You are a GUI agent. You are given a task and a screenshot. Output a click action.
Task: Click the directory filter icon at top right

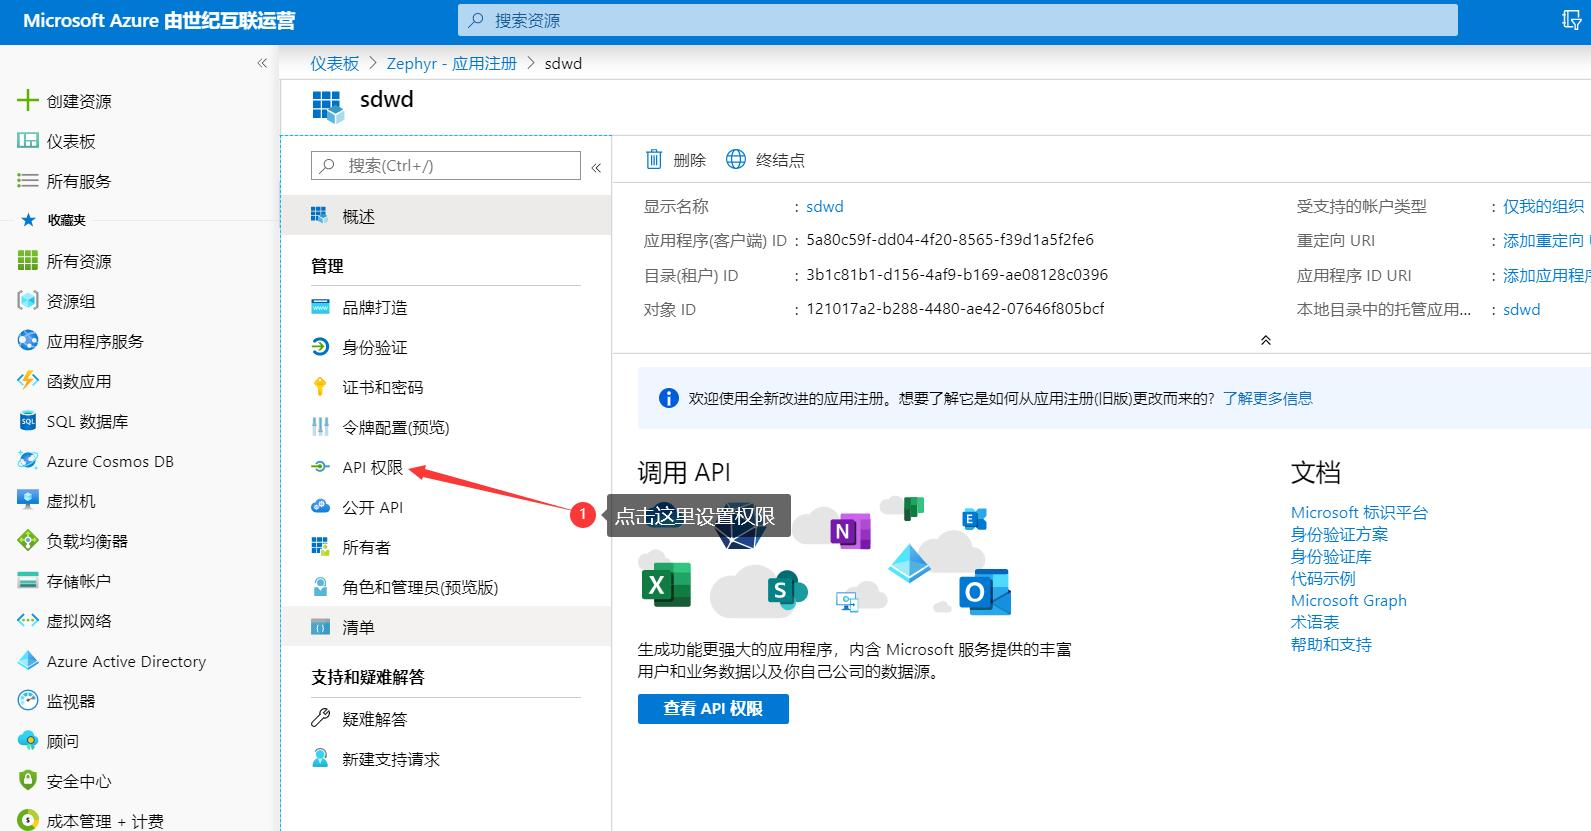click(x=1572, y=20)
